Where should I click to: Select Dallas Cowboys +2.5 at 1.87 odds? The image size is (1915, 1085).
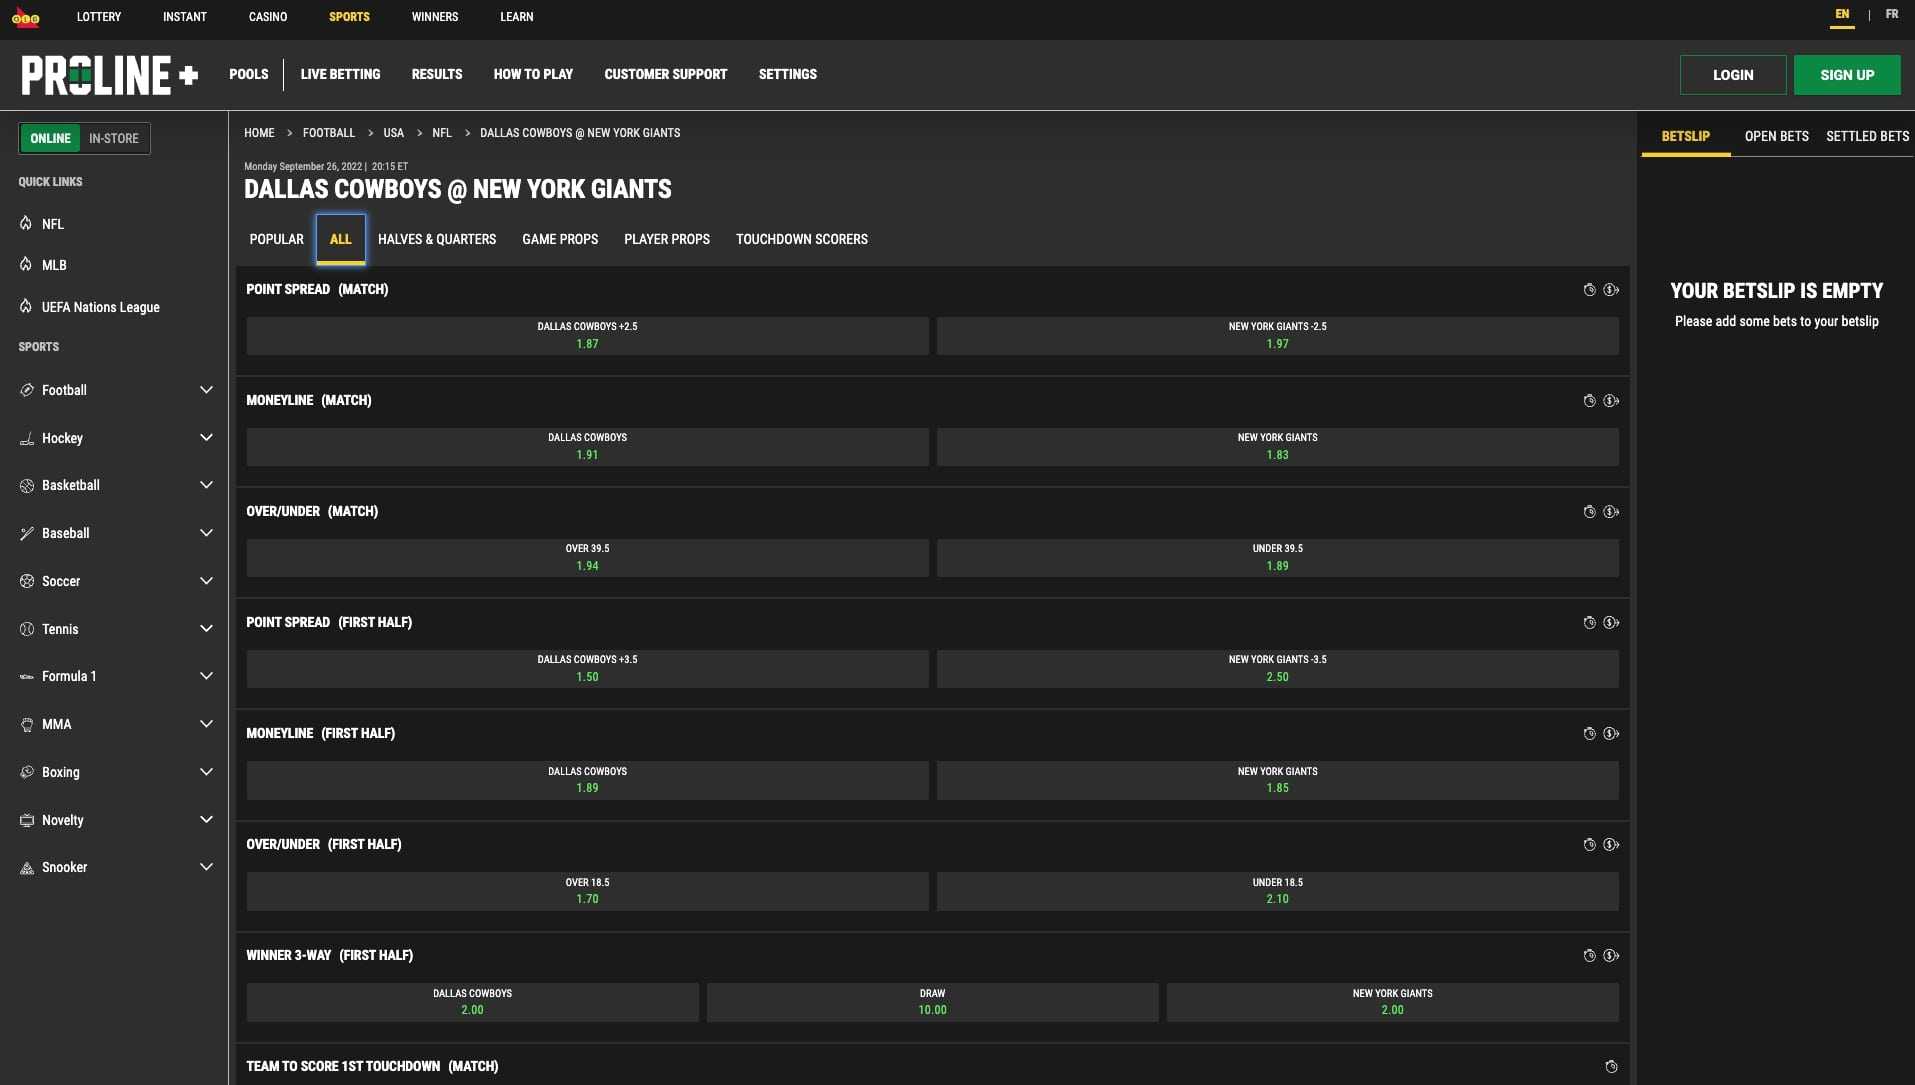[x=588, y=336]
